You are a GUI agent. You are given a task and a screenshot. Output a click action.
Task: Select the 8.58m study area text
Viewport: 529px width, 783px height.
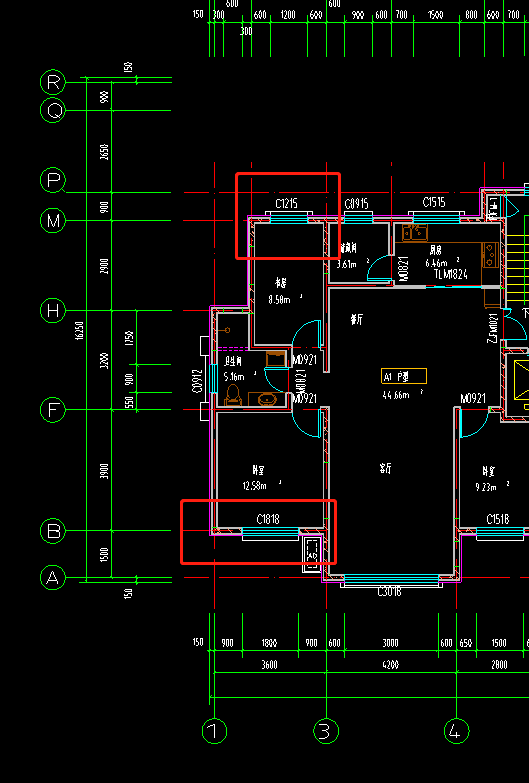tap(281, 301)
